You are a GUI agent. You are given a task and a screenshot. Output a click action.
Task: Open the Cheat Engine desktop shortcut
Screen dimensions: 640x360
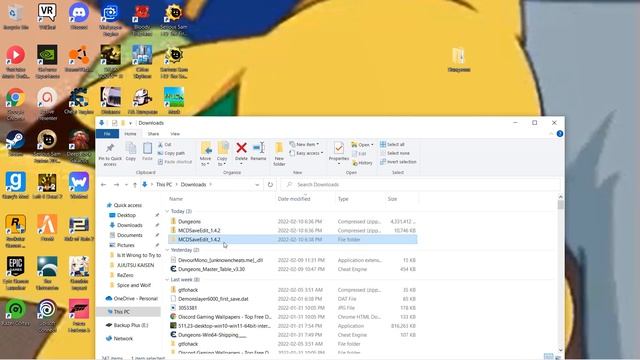tap(79, 101)
